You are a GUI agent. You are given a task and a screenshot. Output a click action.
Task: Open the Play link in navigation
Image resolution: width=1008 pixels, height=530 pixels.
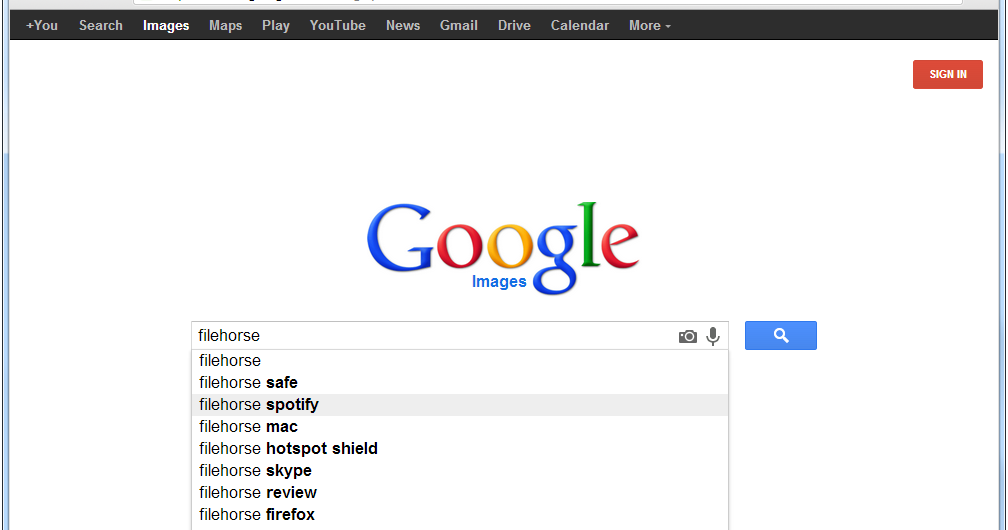coord(276,26)
